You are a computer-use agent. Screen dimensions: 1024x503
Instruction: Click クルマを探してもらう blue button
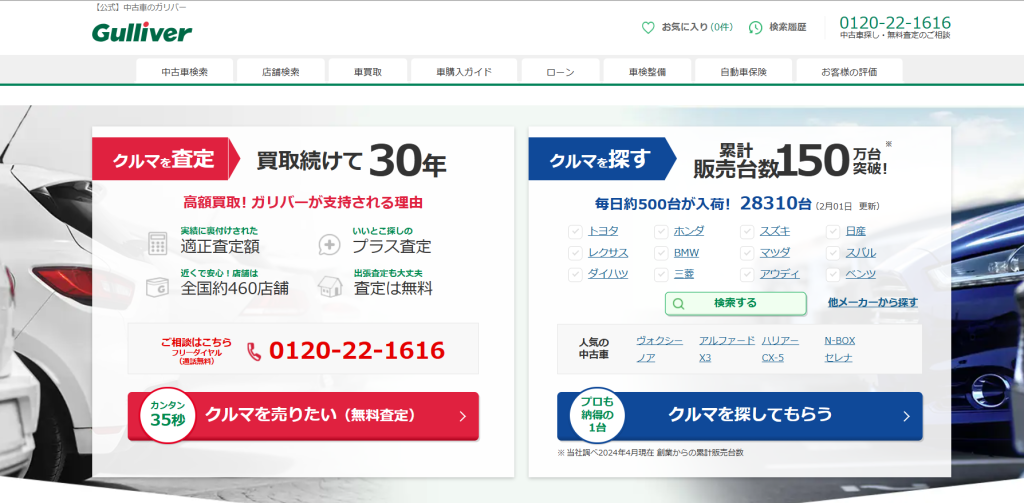[740, 416]
